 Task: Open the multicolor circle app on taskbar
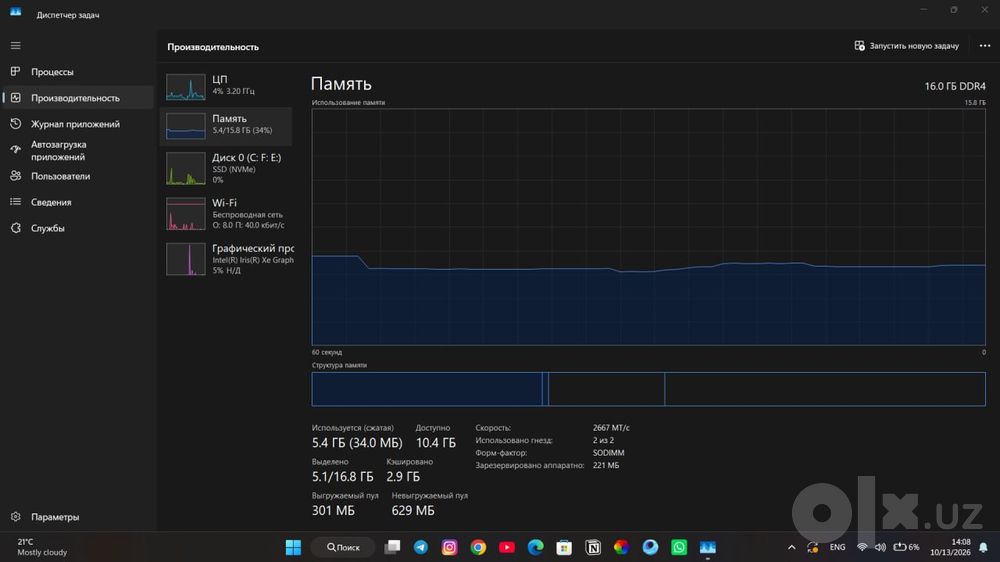click(621, 547)
